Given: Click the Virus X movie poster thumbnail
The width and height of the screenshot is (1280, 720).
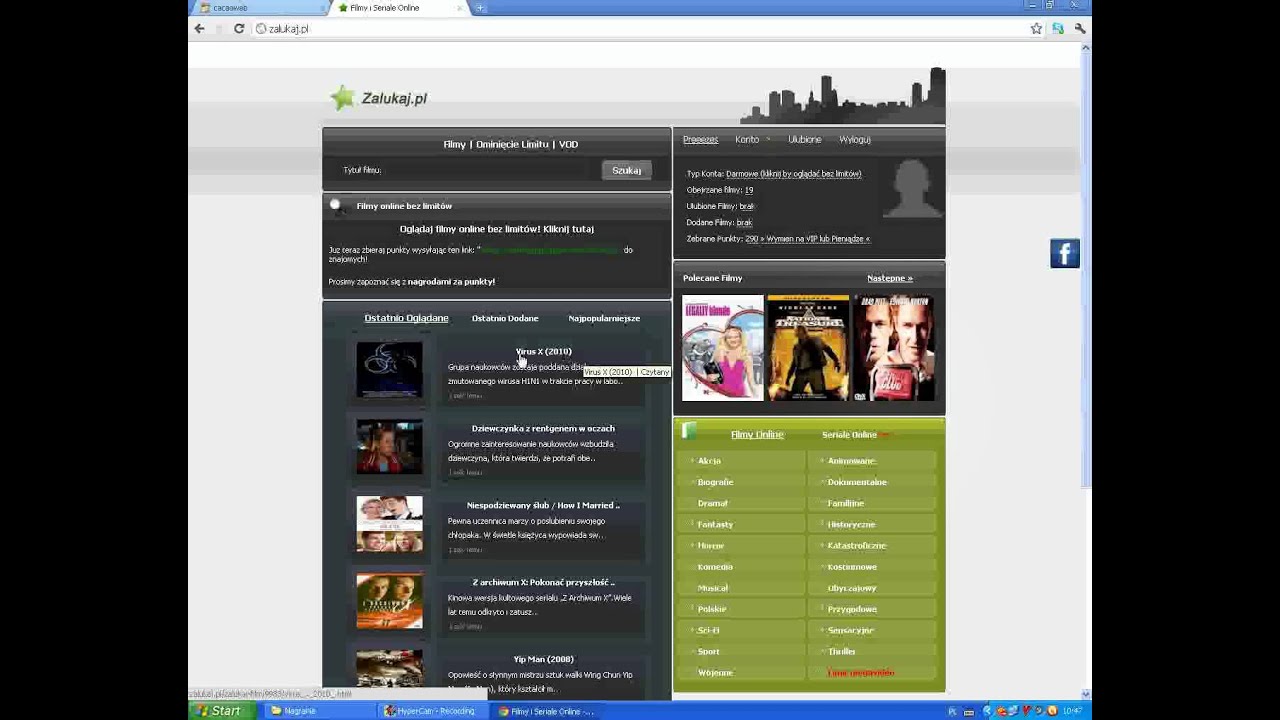Looking at the screenshot, I should 389,370.
